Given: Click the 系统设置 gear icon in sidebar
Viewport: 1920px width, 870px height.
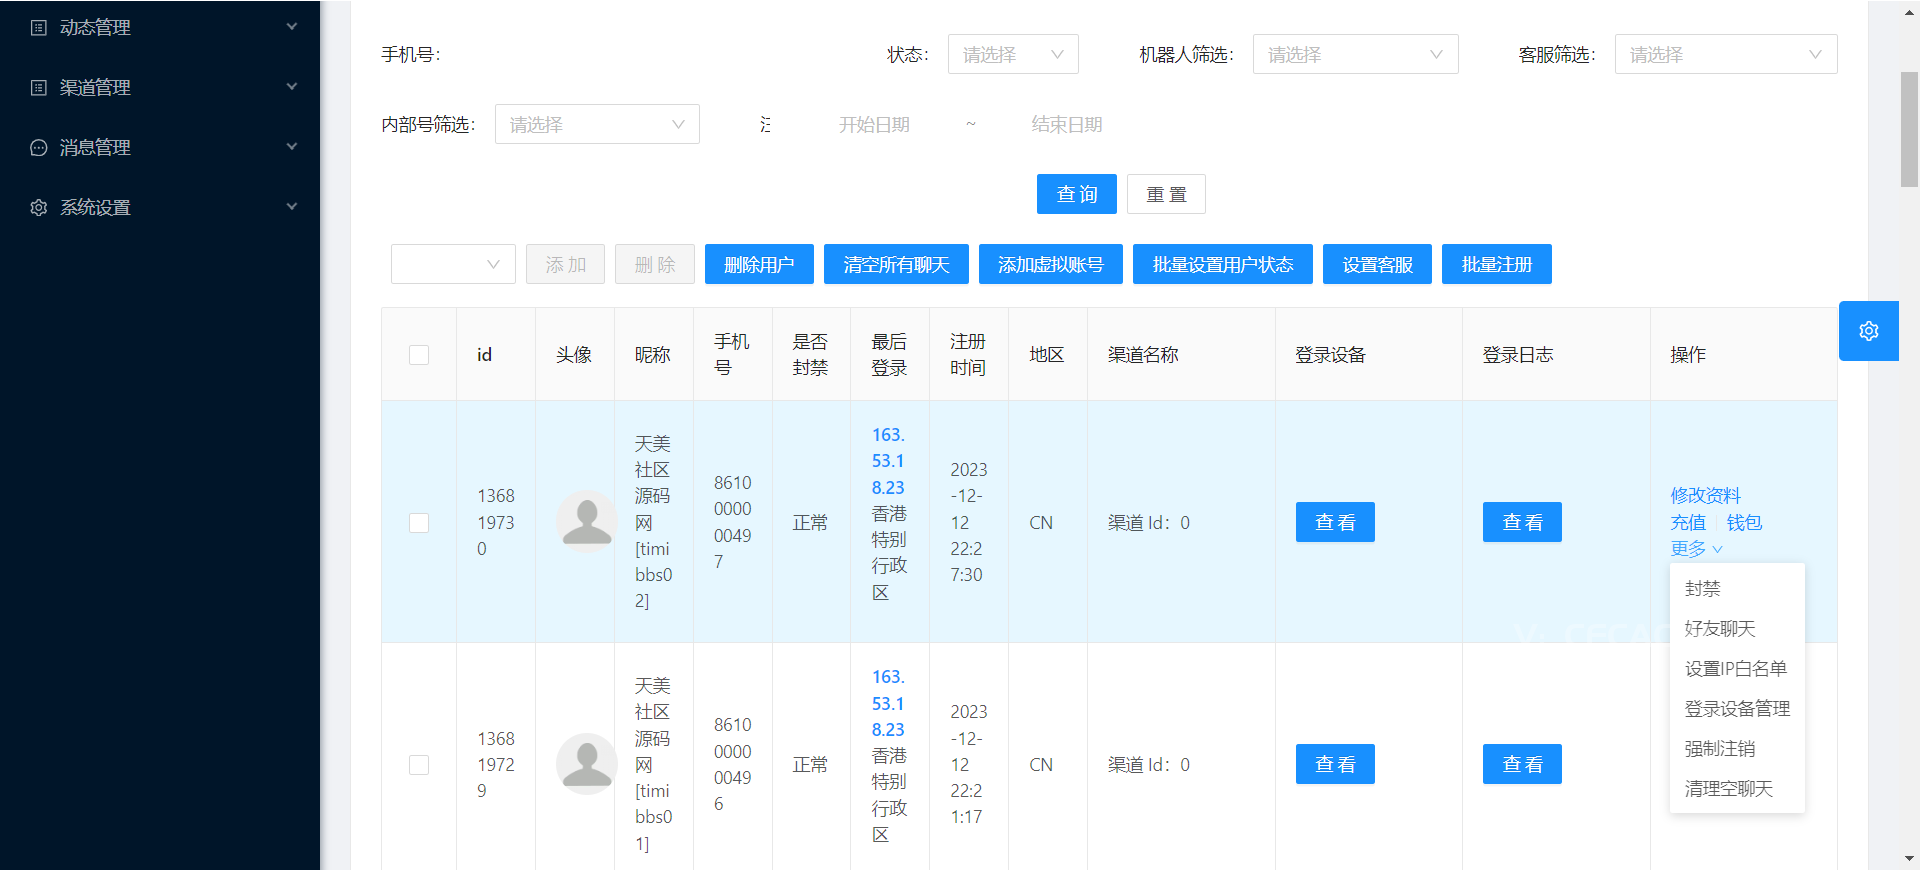Looking at the screenshot, I should click(39, 208).
